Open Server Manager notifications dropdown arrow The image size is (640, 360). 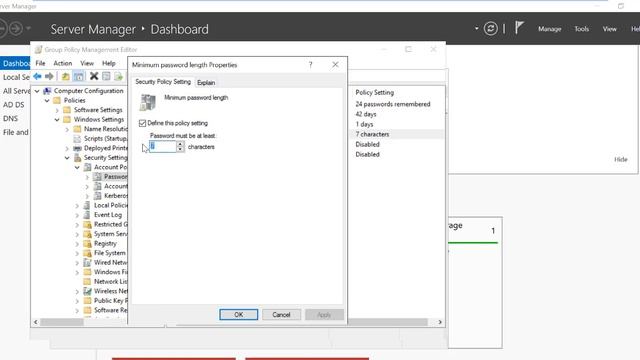(x=476, y=29)
